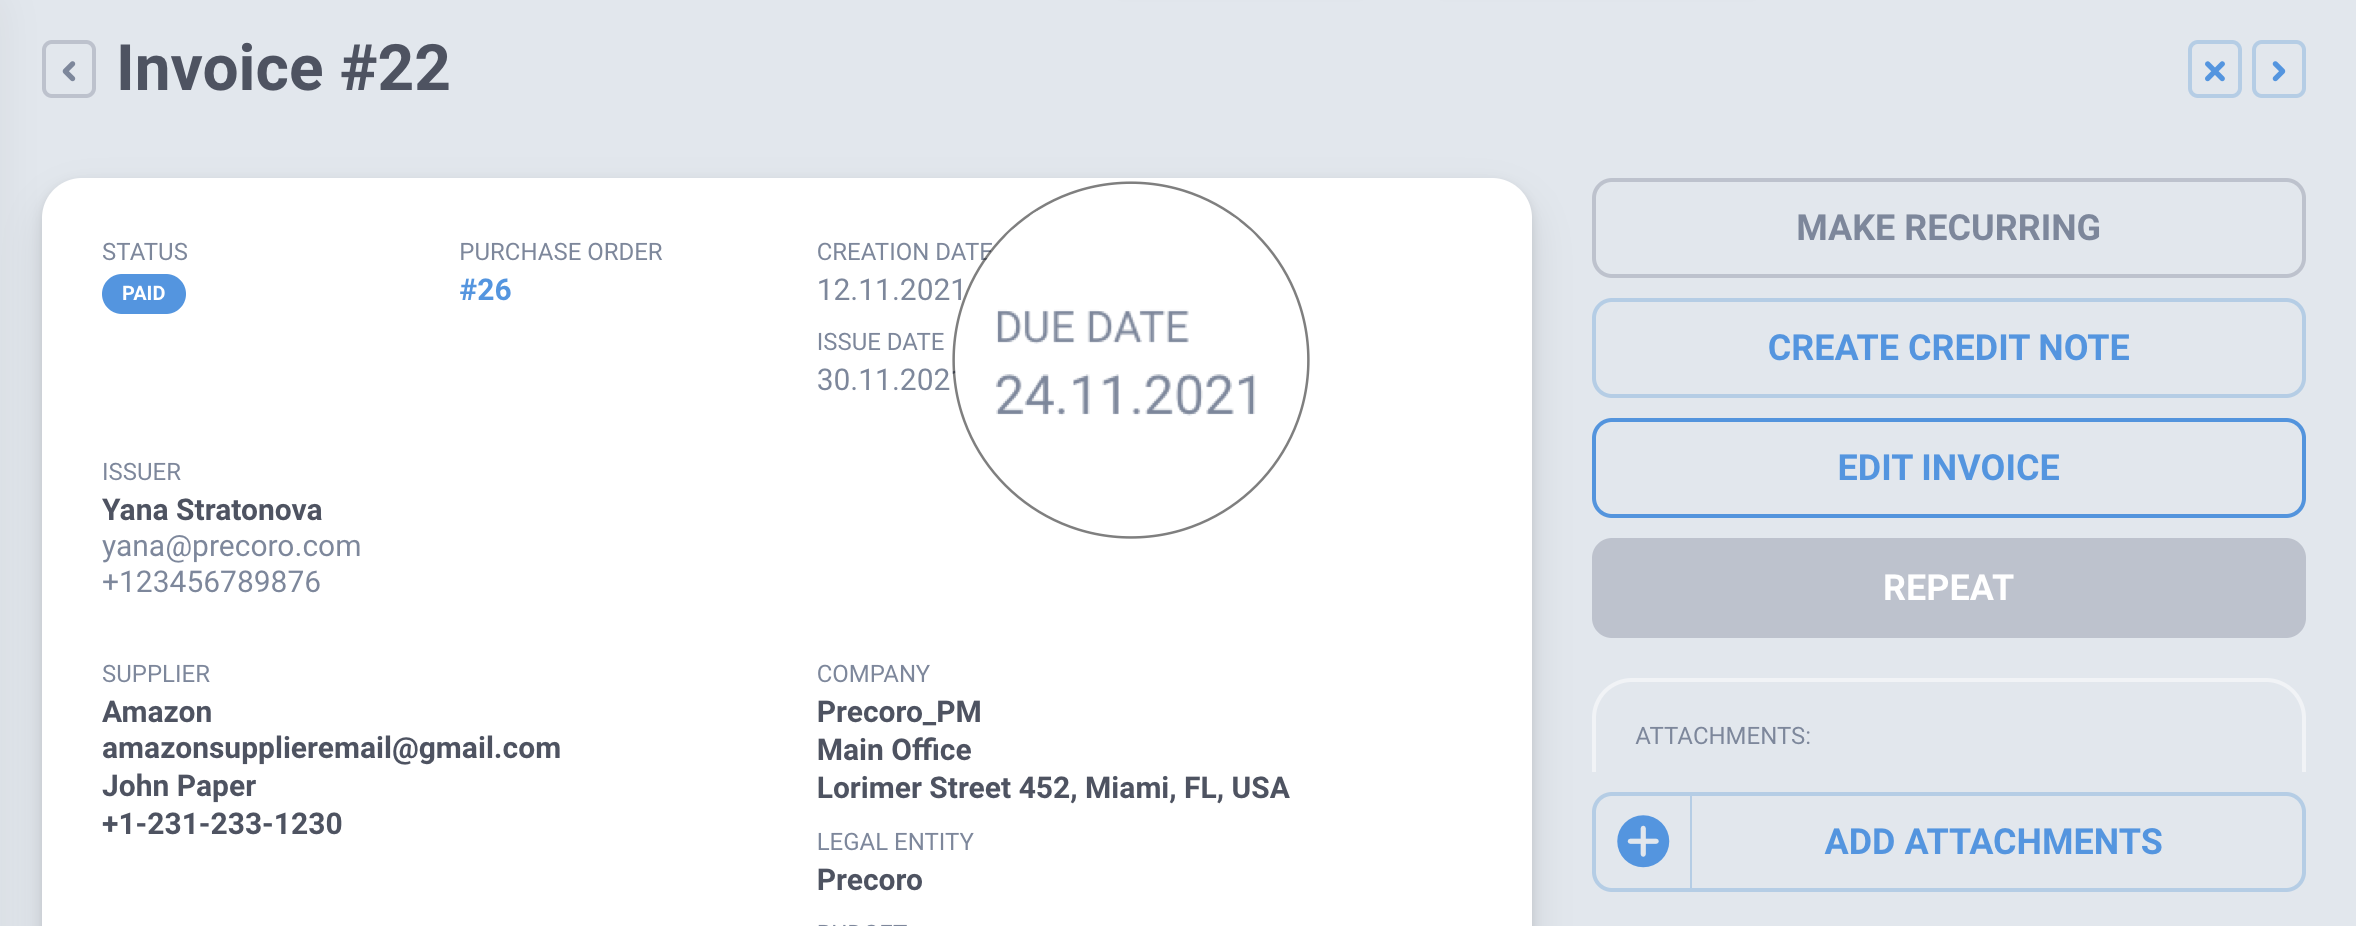Screen dimensions: 2356x926
Task: Open purchase order #26 link
Action: [485, 290]
